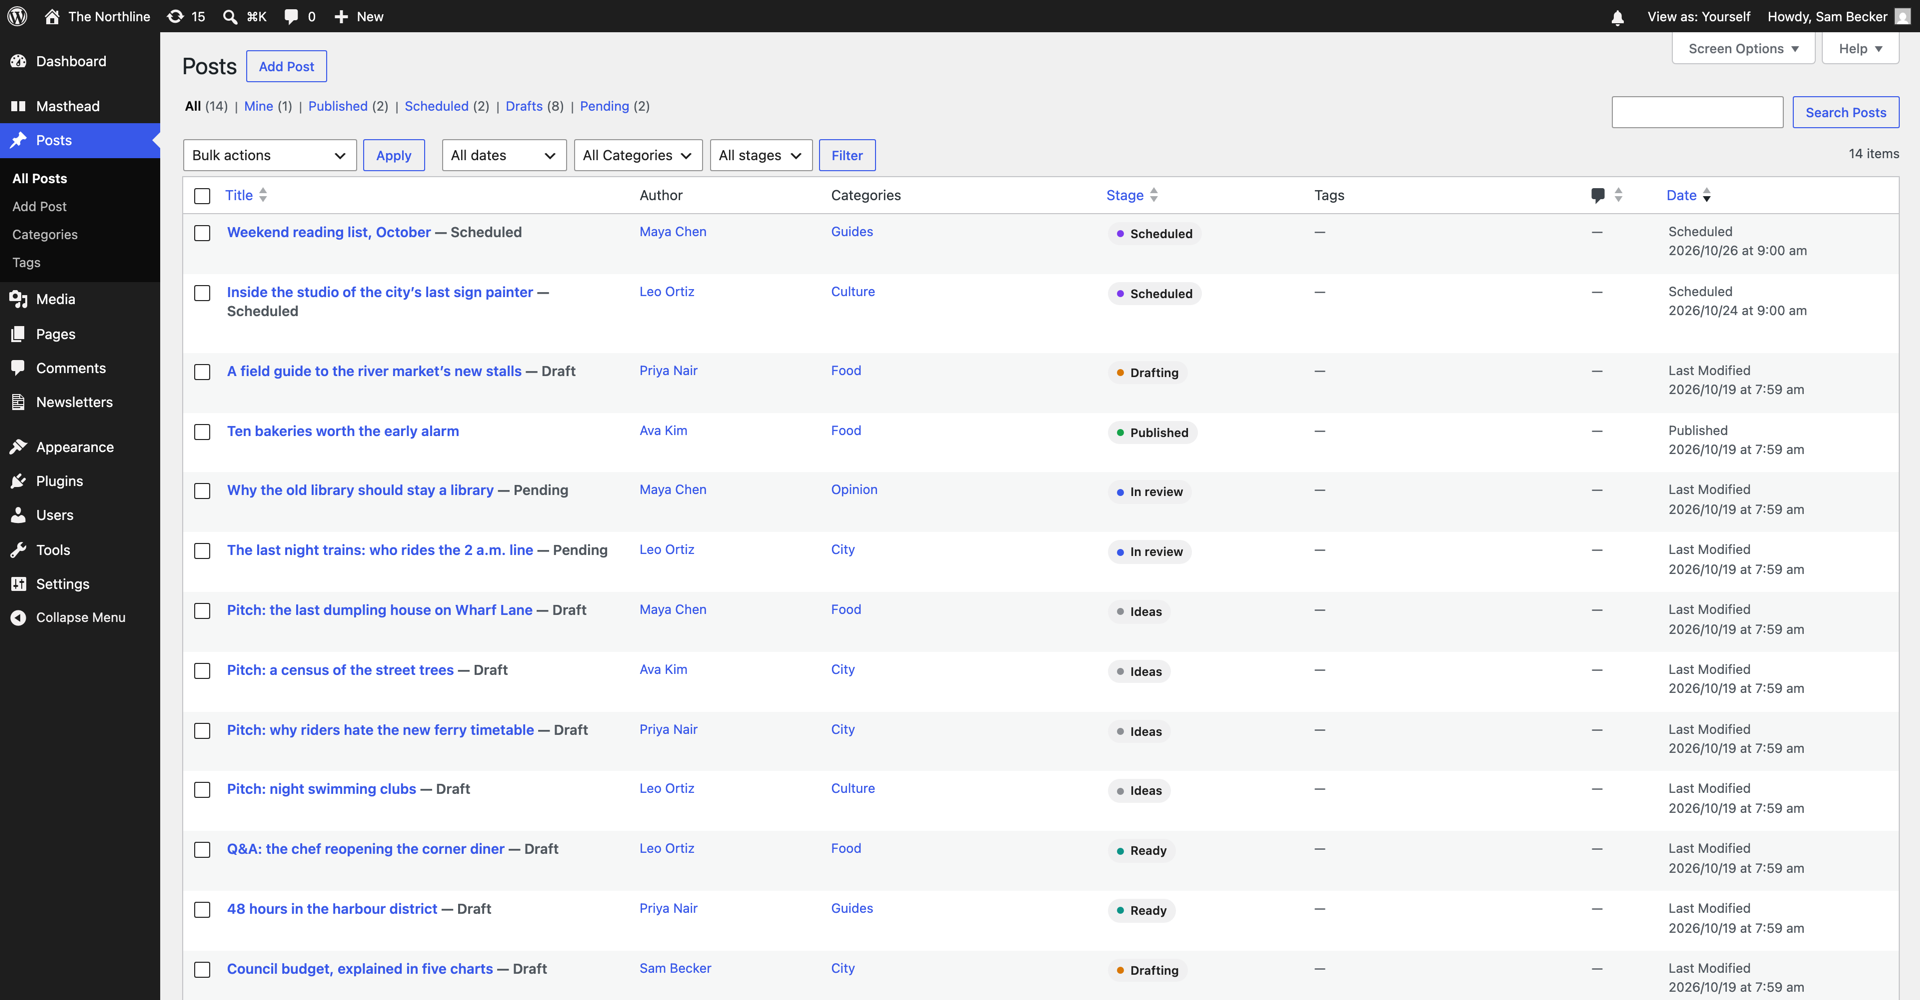The image size is (1920, 1000).
Task: Expand the Help panel
Action: click(x=1860, y=48)
